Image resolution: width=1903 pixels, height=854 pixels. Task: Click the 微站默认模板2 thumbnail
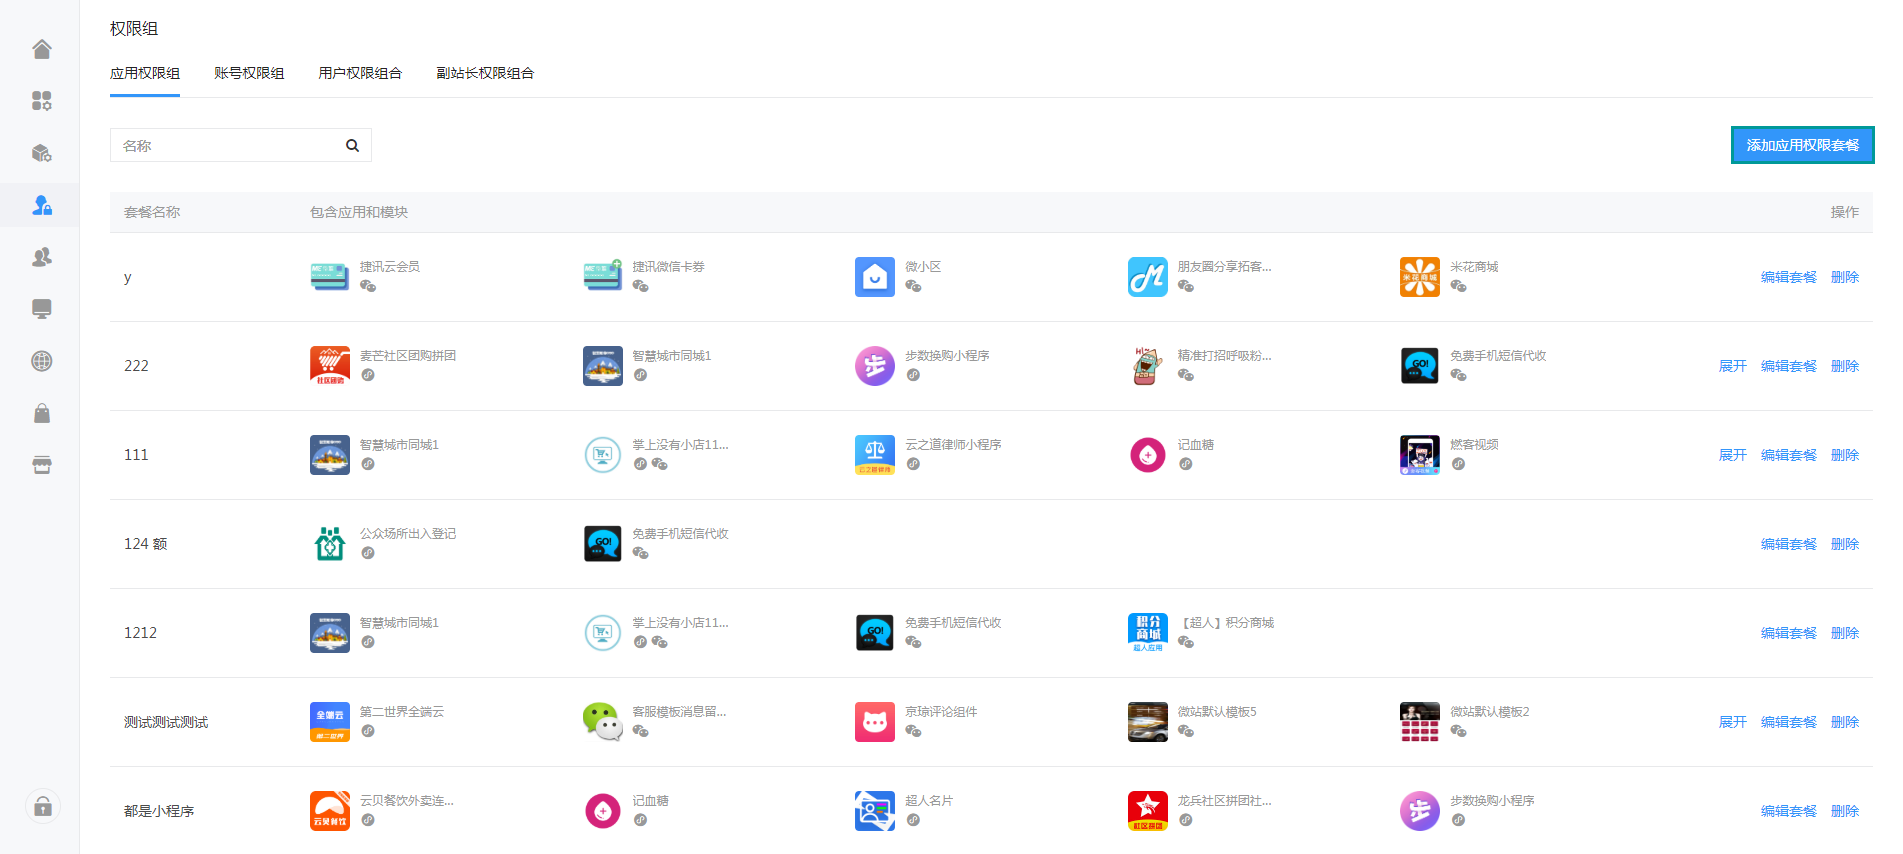pos(1420,722)
